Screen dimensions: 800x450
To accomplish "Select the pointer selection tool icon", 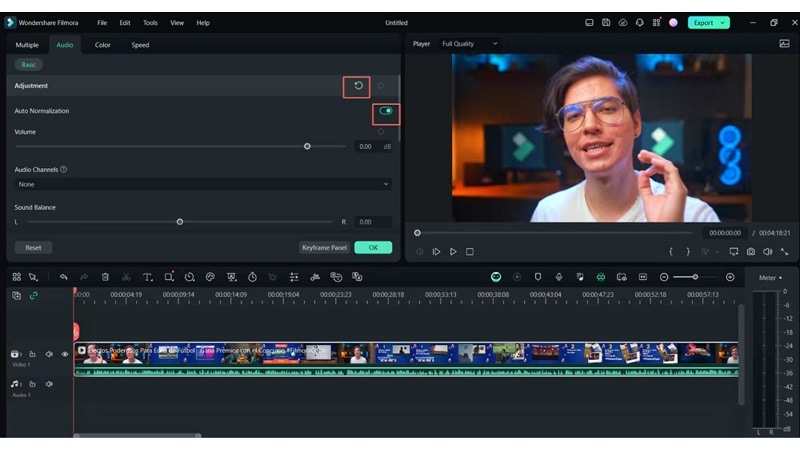I will pos(33,277).
